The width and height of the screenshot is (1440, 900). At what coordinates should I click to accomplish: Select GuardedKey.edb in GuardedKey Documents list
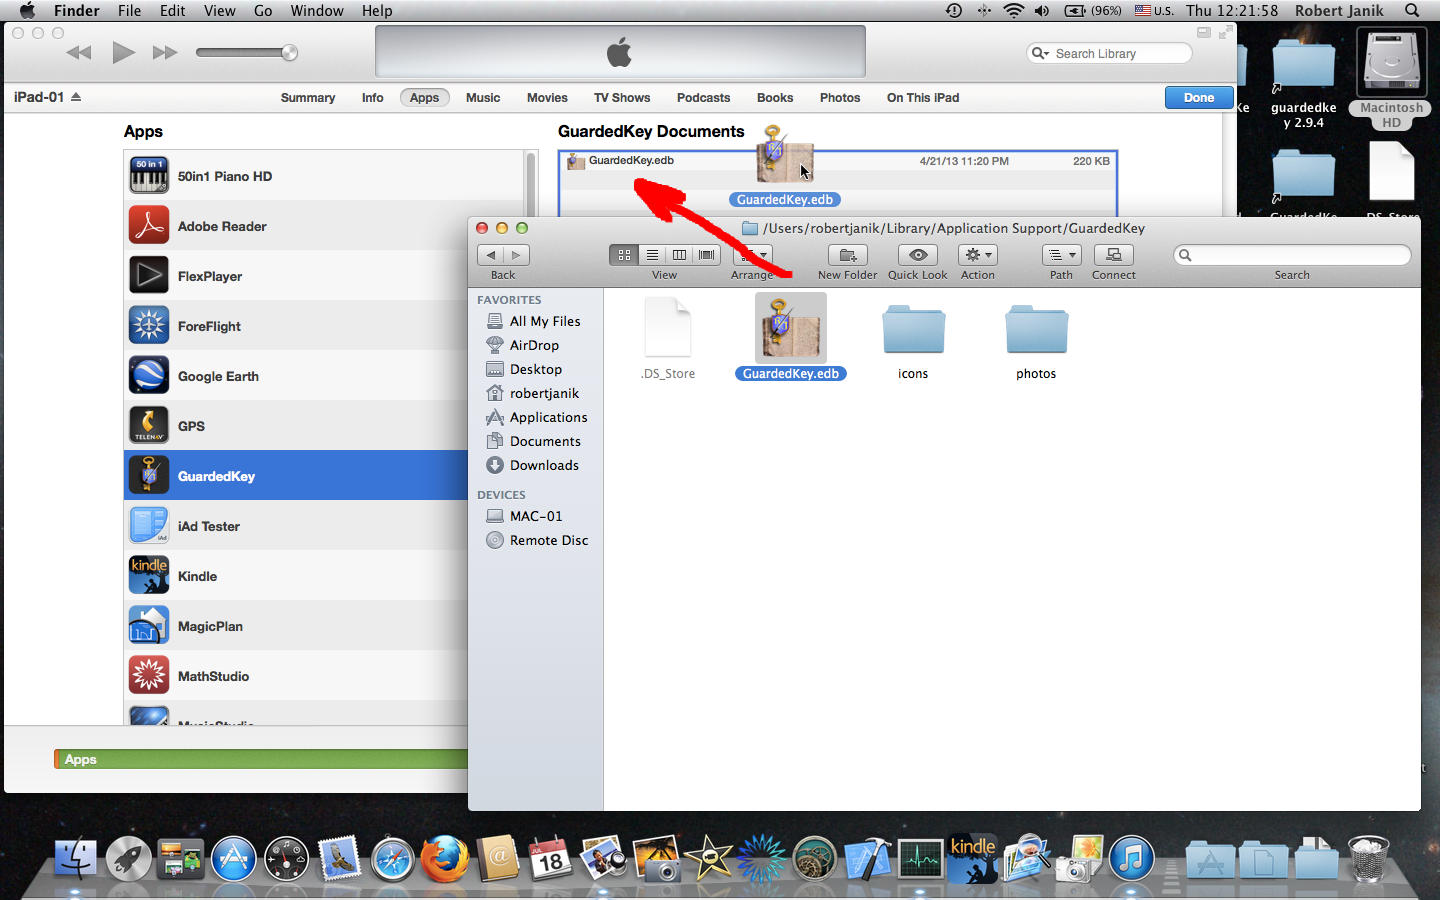tap(838, 161)
